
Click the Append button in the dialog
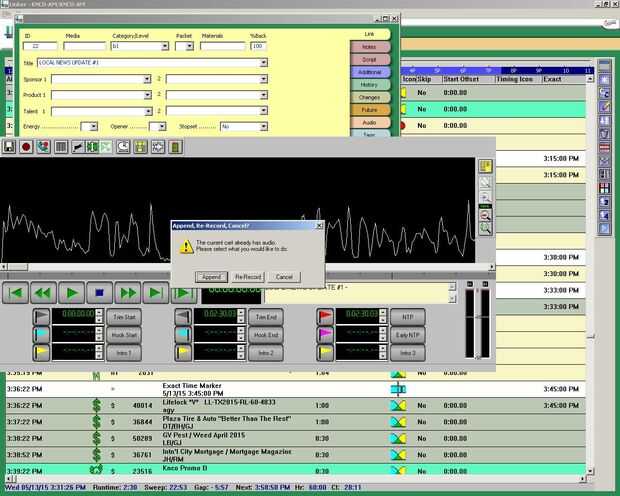click(212, 276)
